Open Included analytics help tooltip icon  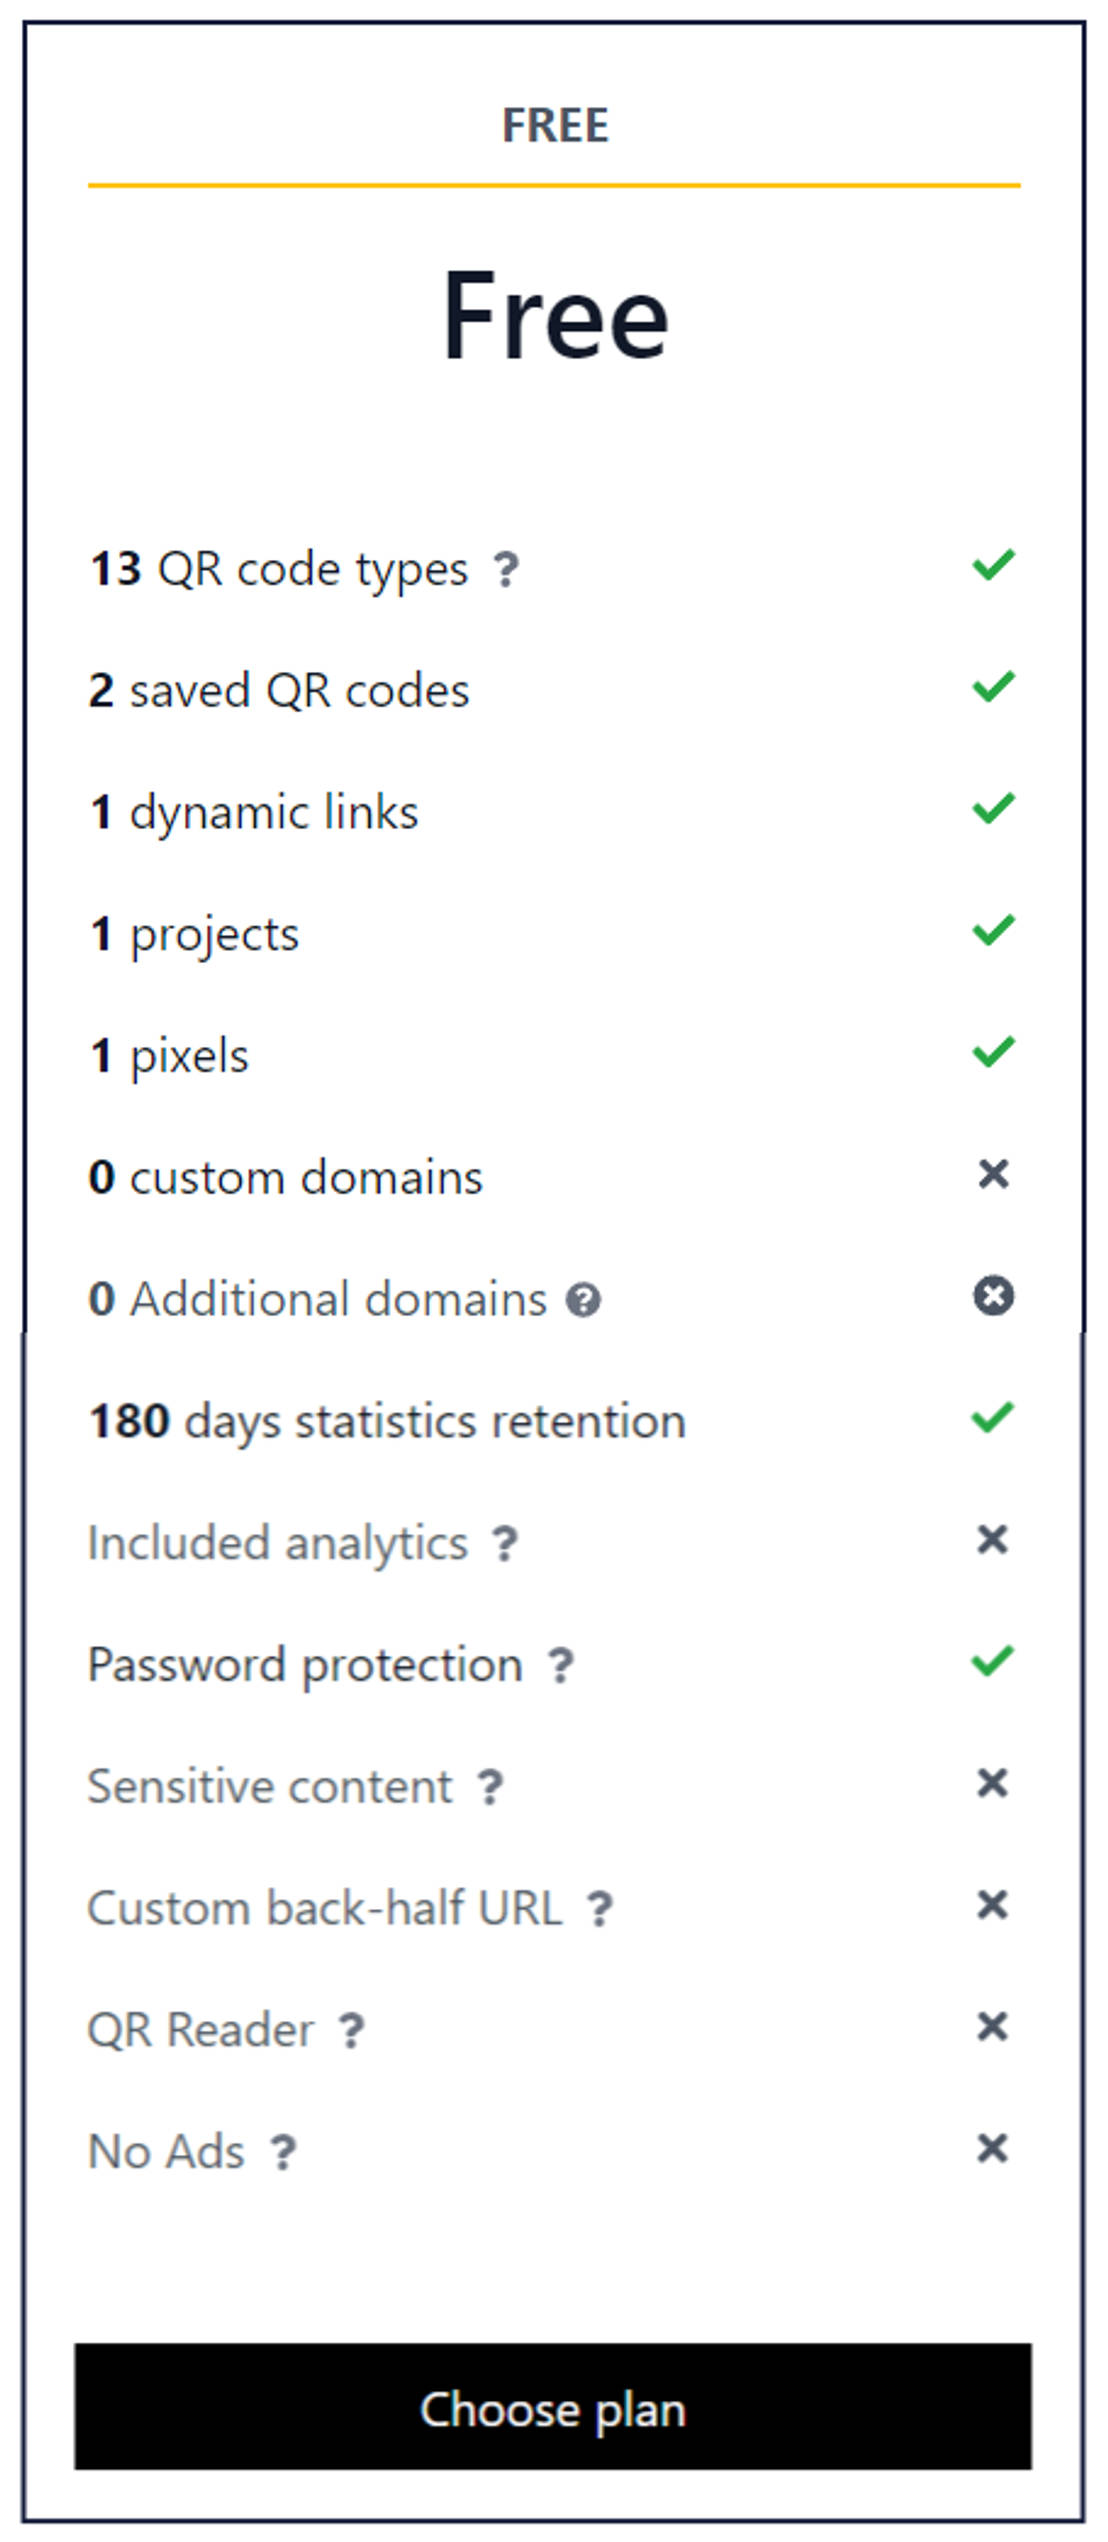(x=505, y=1543)
